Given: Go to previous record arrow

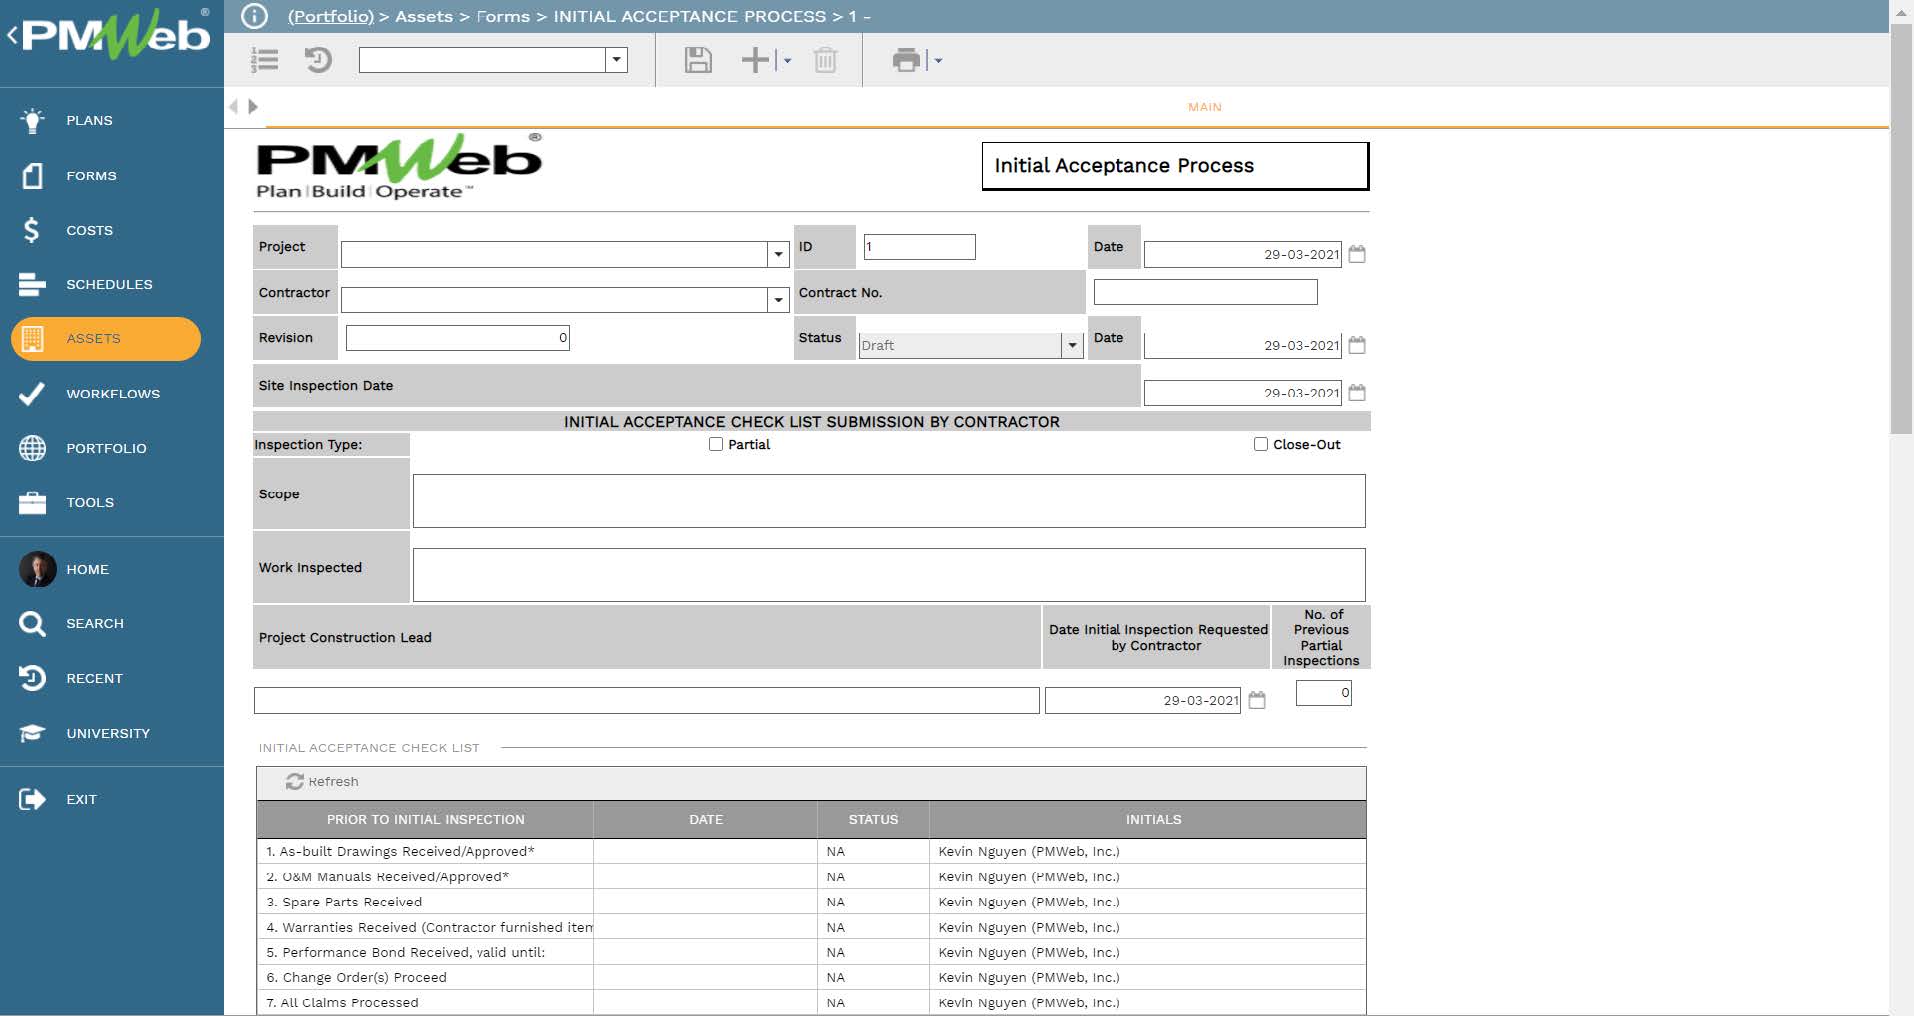Looking at the screenshot, I should pos(233,106).
